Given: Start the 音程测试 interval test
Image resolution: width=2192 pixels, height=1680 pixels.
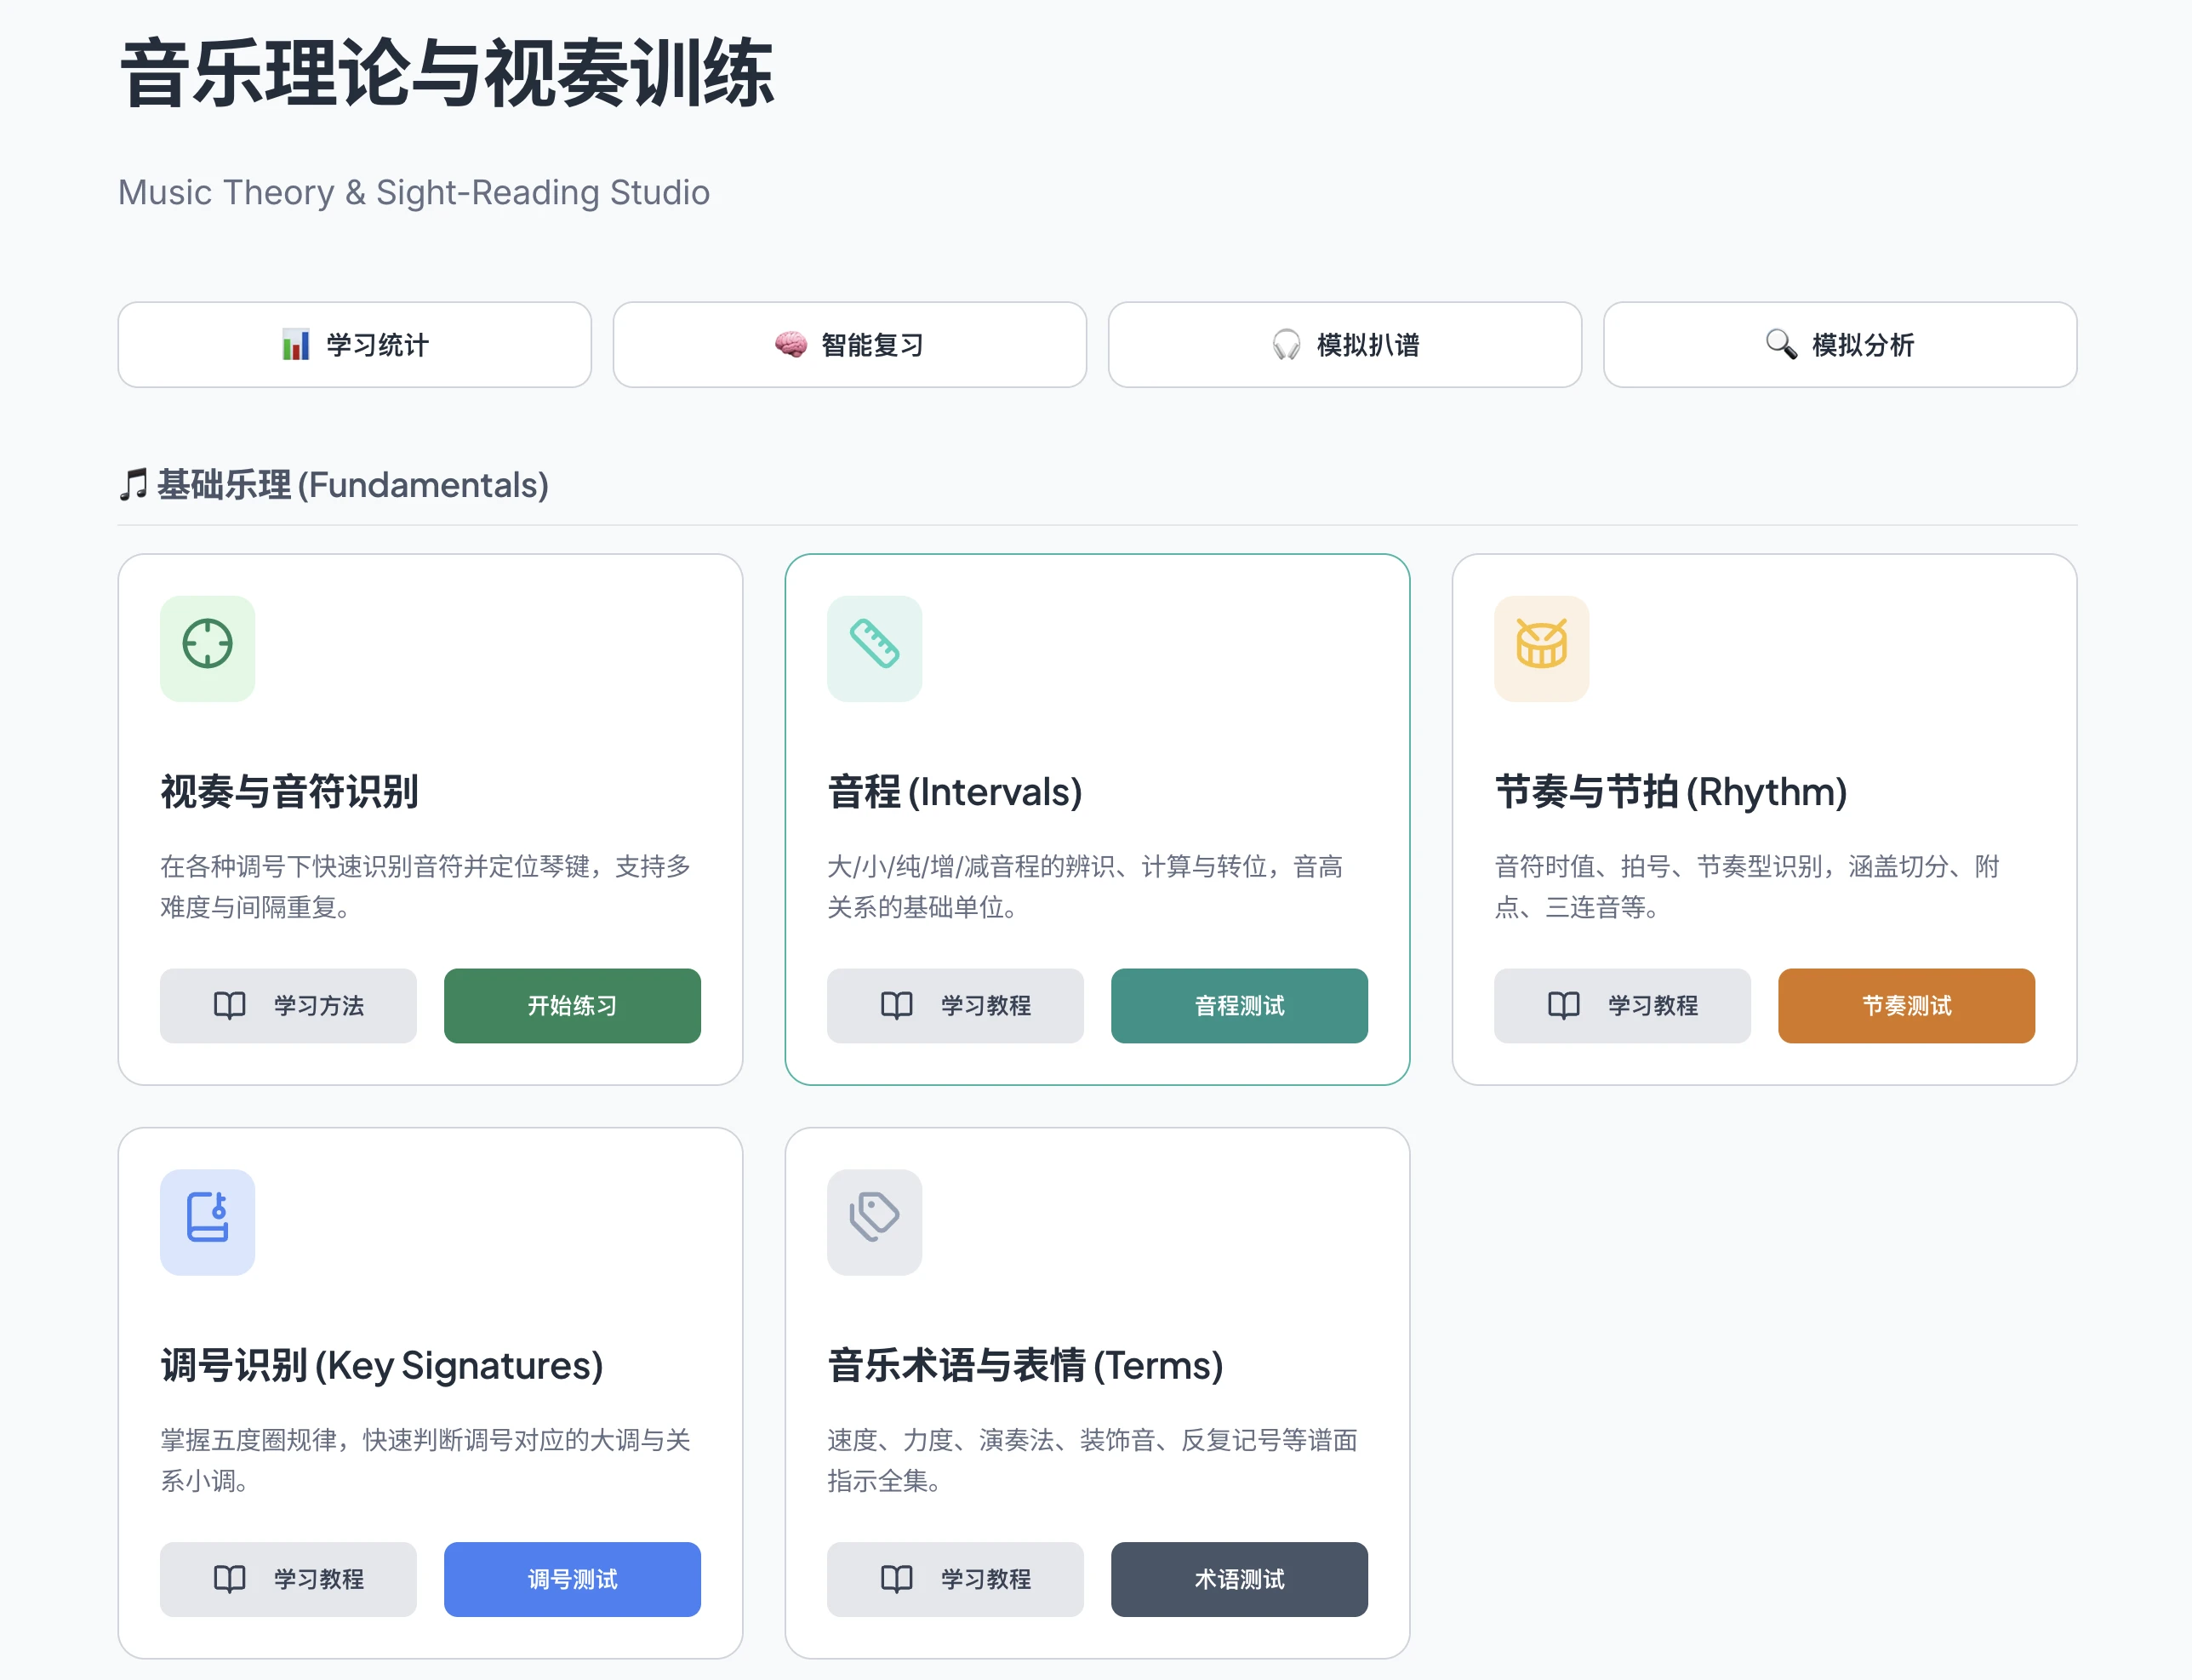Looking at the screenshot, I should click(x=1239, y=1006).
